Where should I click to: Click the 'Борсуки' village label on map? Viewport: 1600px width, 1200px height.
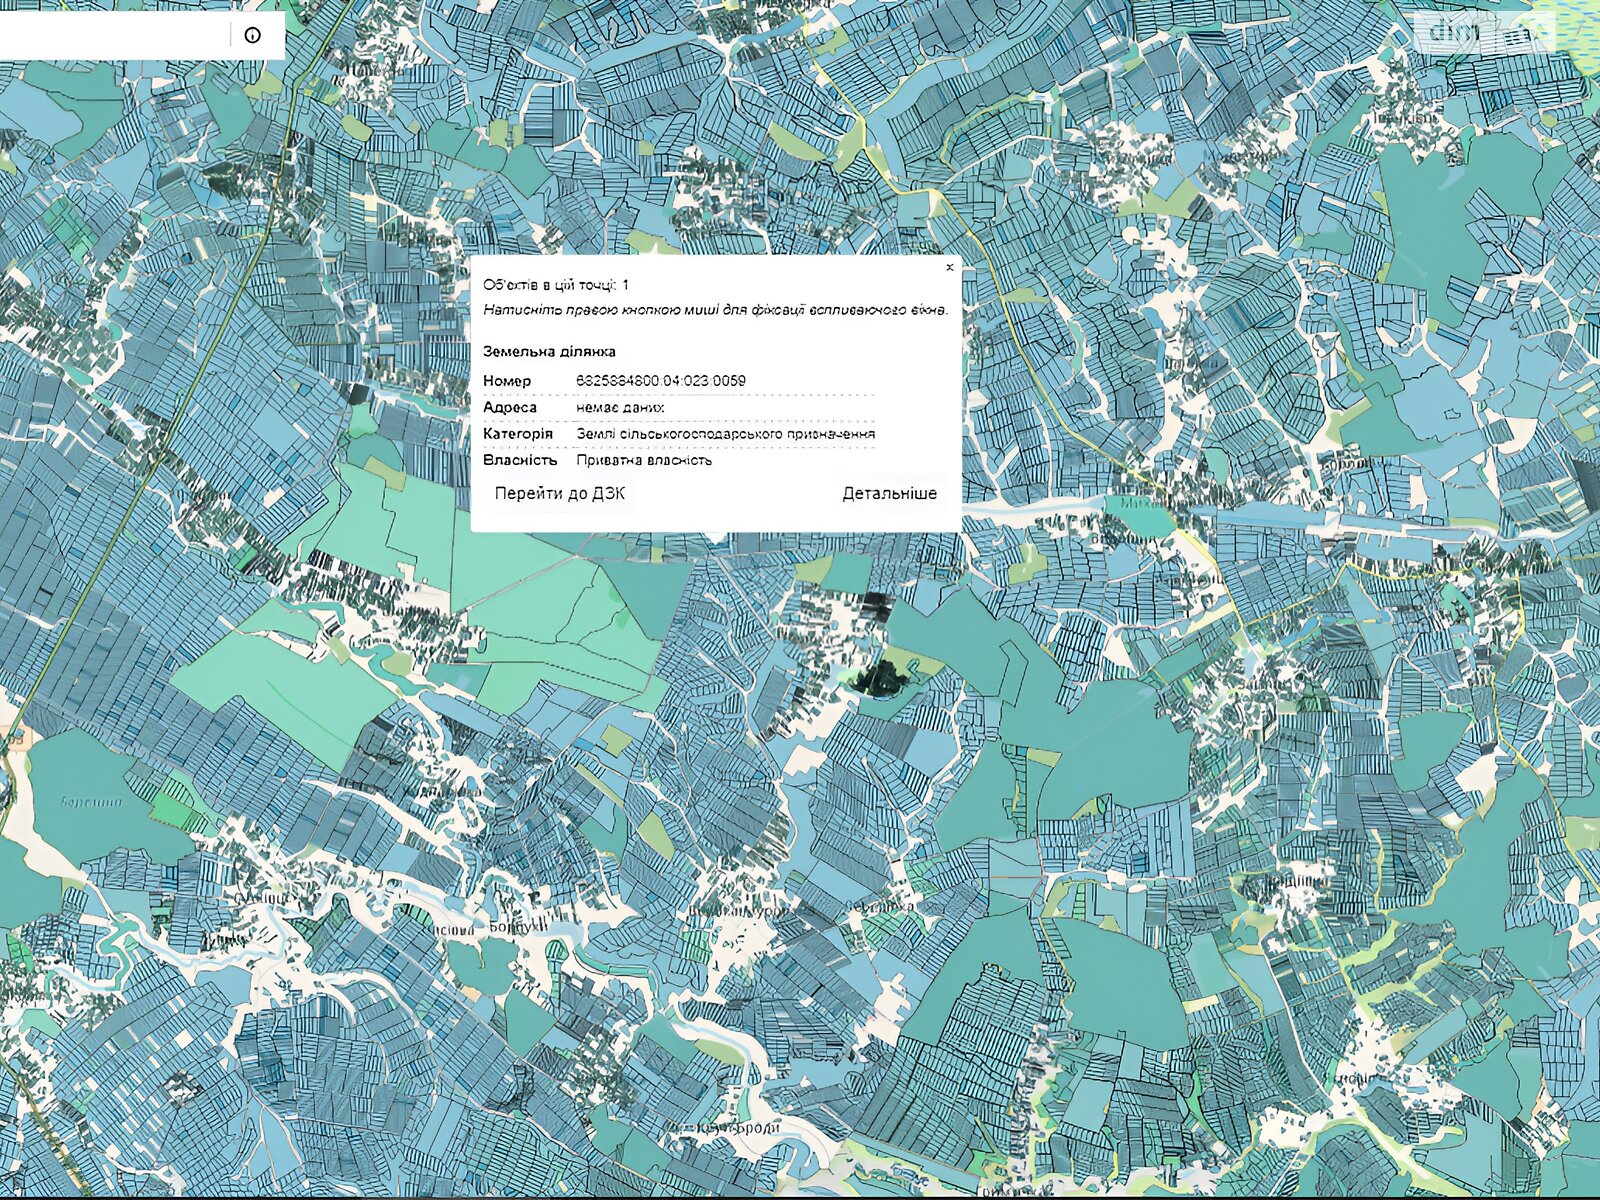point(518,927)
